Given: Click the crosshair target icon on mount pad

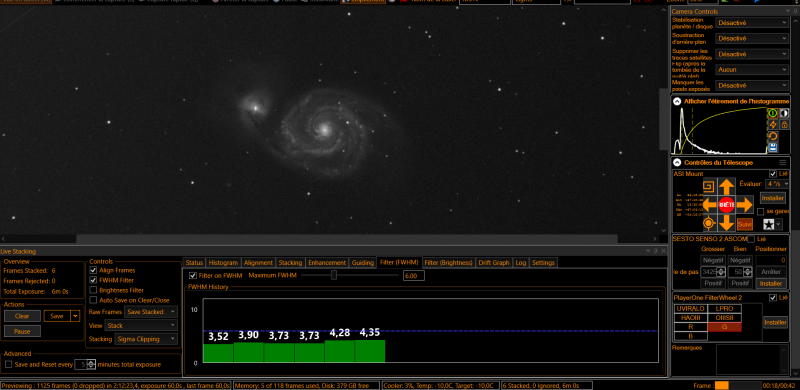Looking at the screenshot, I should 708,223.
